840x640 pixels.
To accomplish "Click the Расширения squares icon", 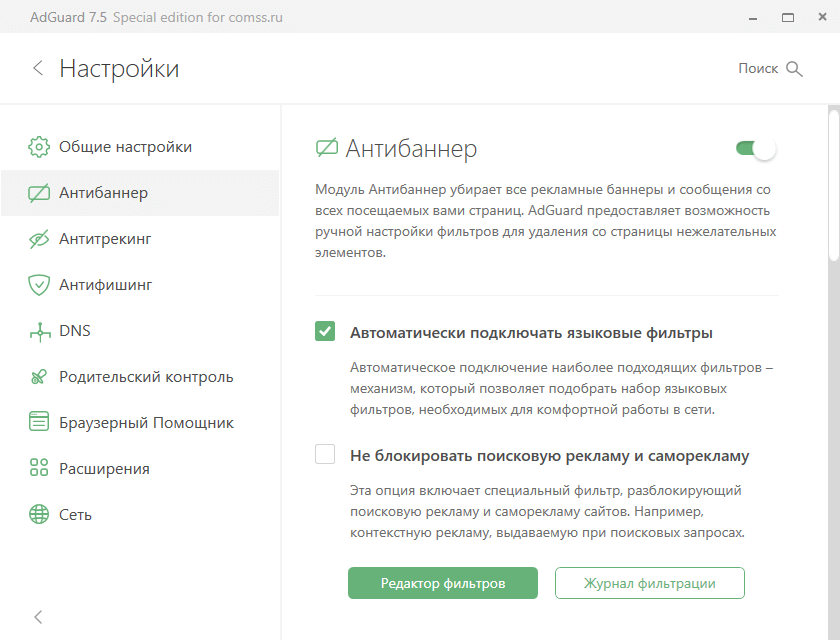I will click(39, 468).
